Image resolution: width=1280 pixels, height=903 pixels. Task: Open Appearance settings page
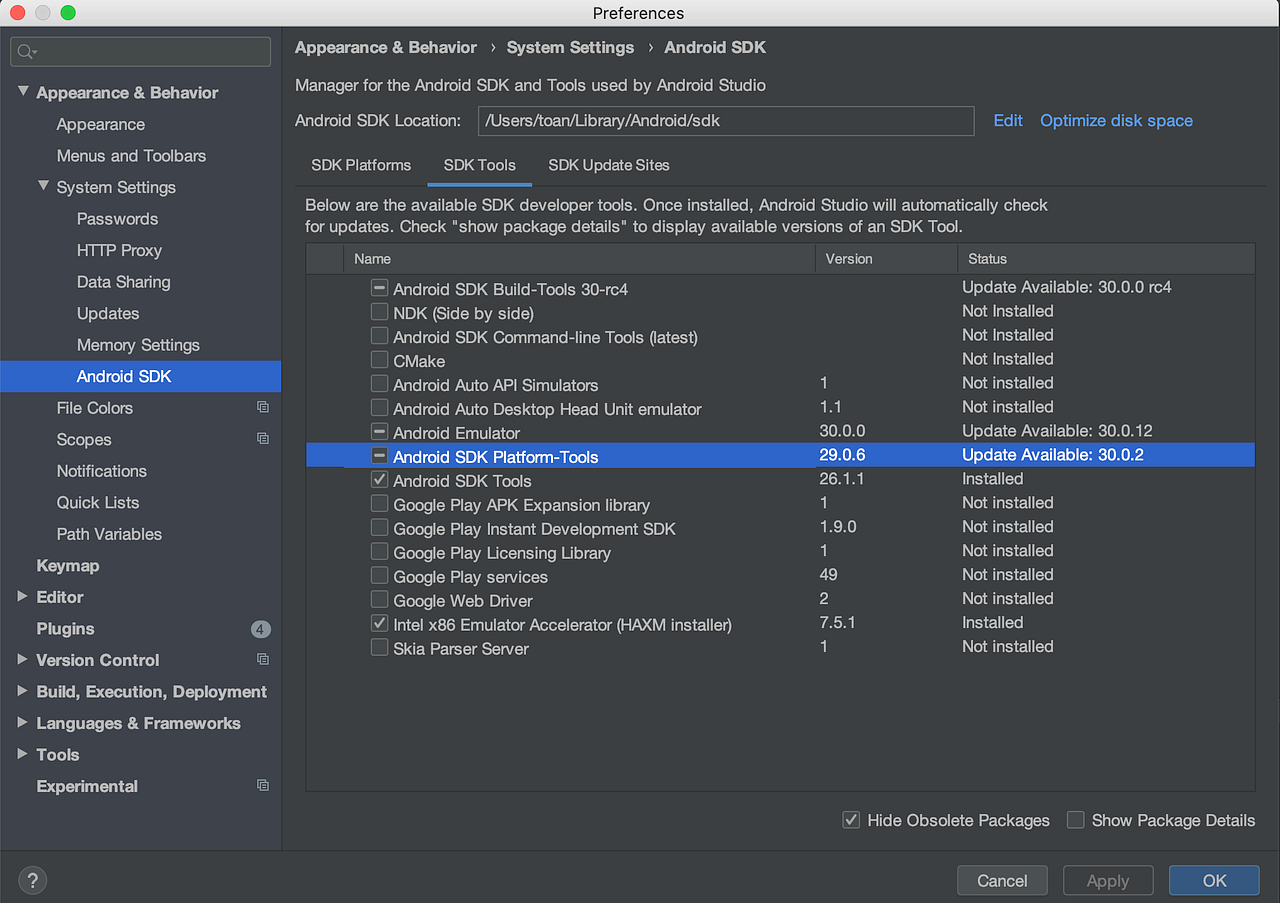101,124
